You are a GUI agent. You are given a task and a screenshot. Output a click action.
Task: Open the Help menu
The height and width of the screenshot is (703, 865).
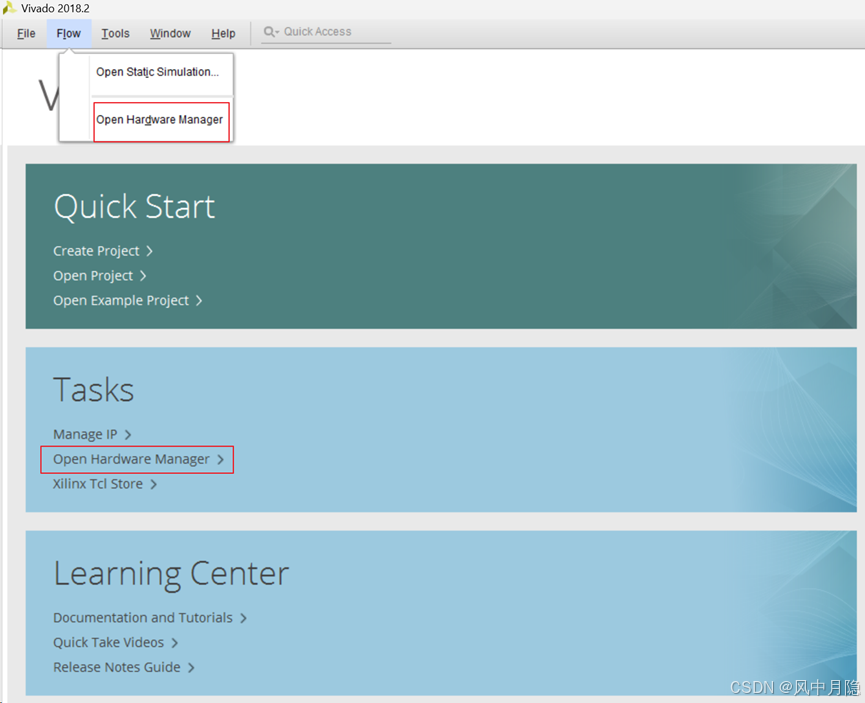(223, 34)
